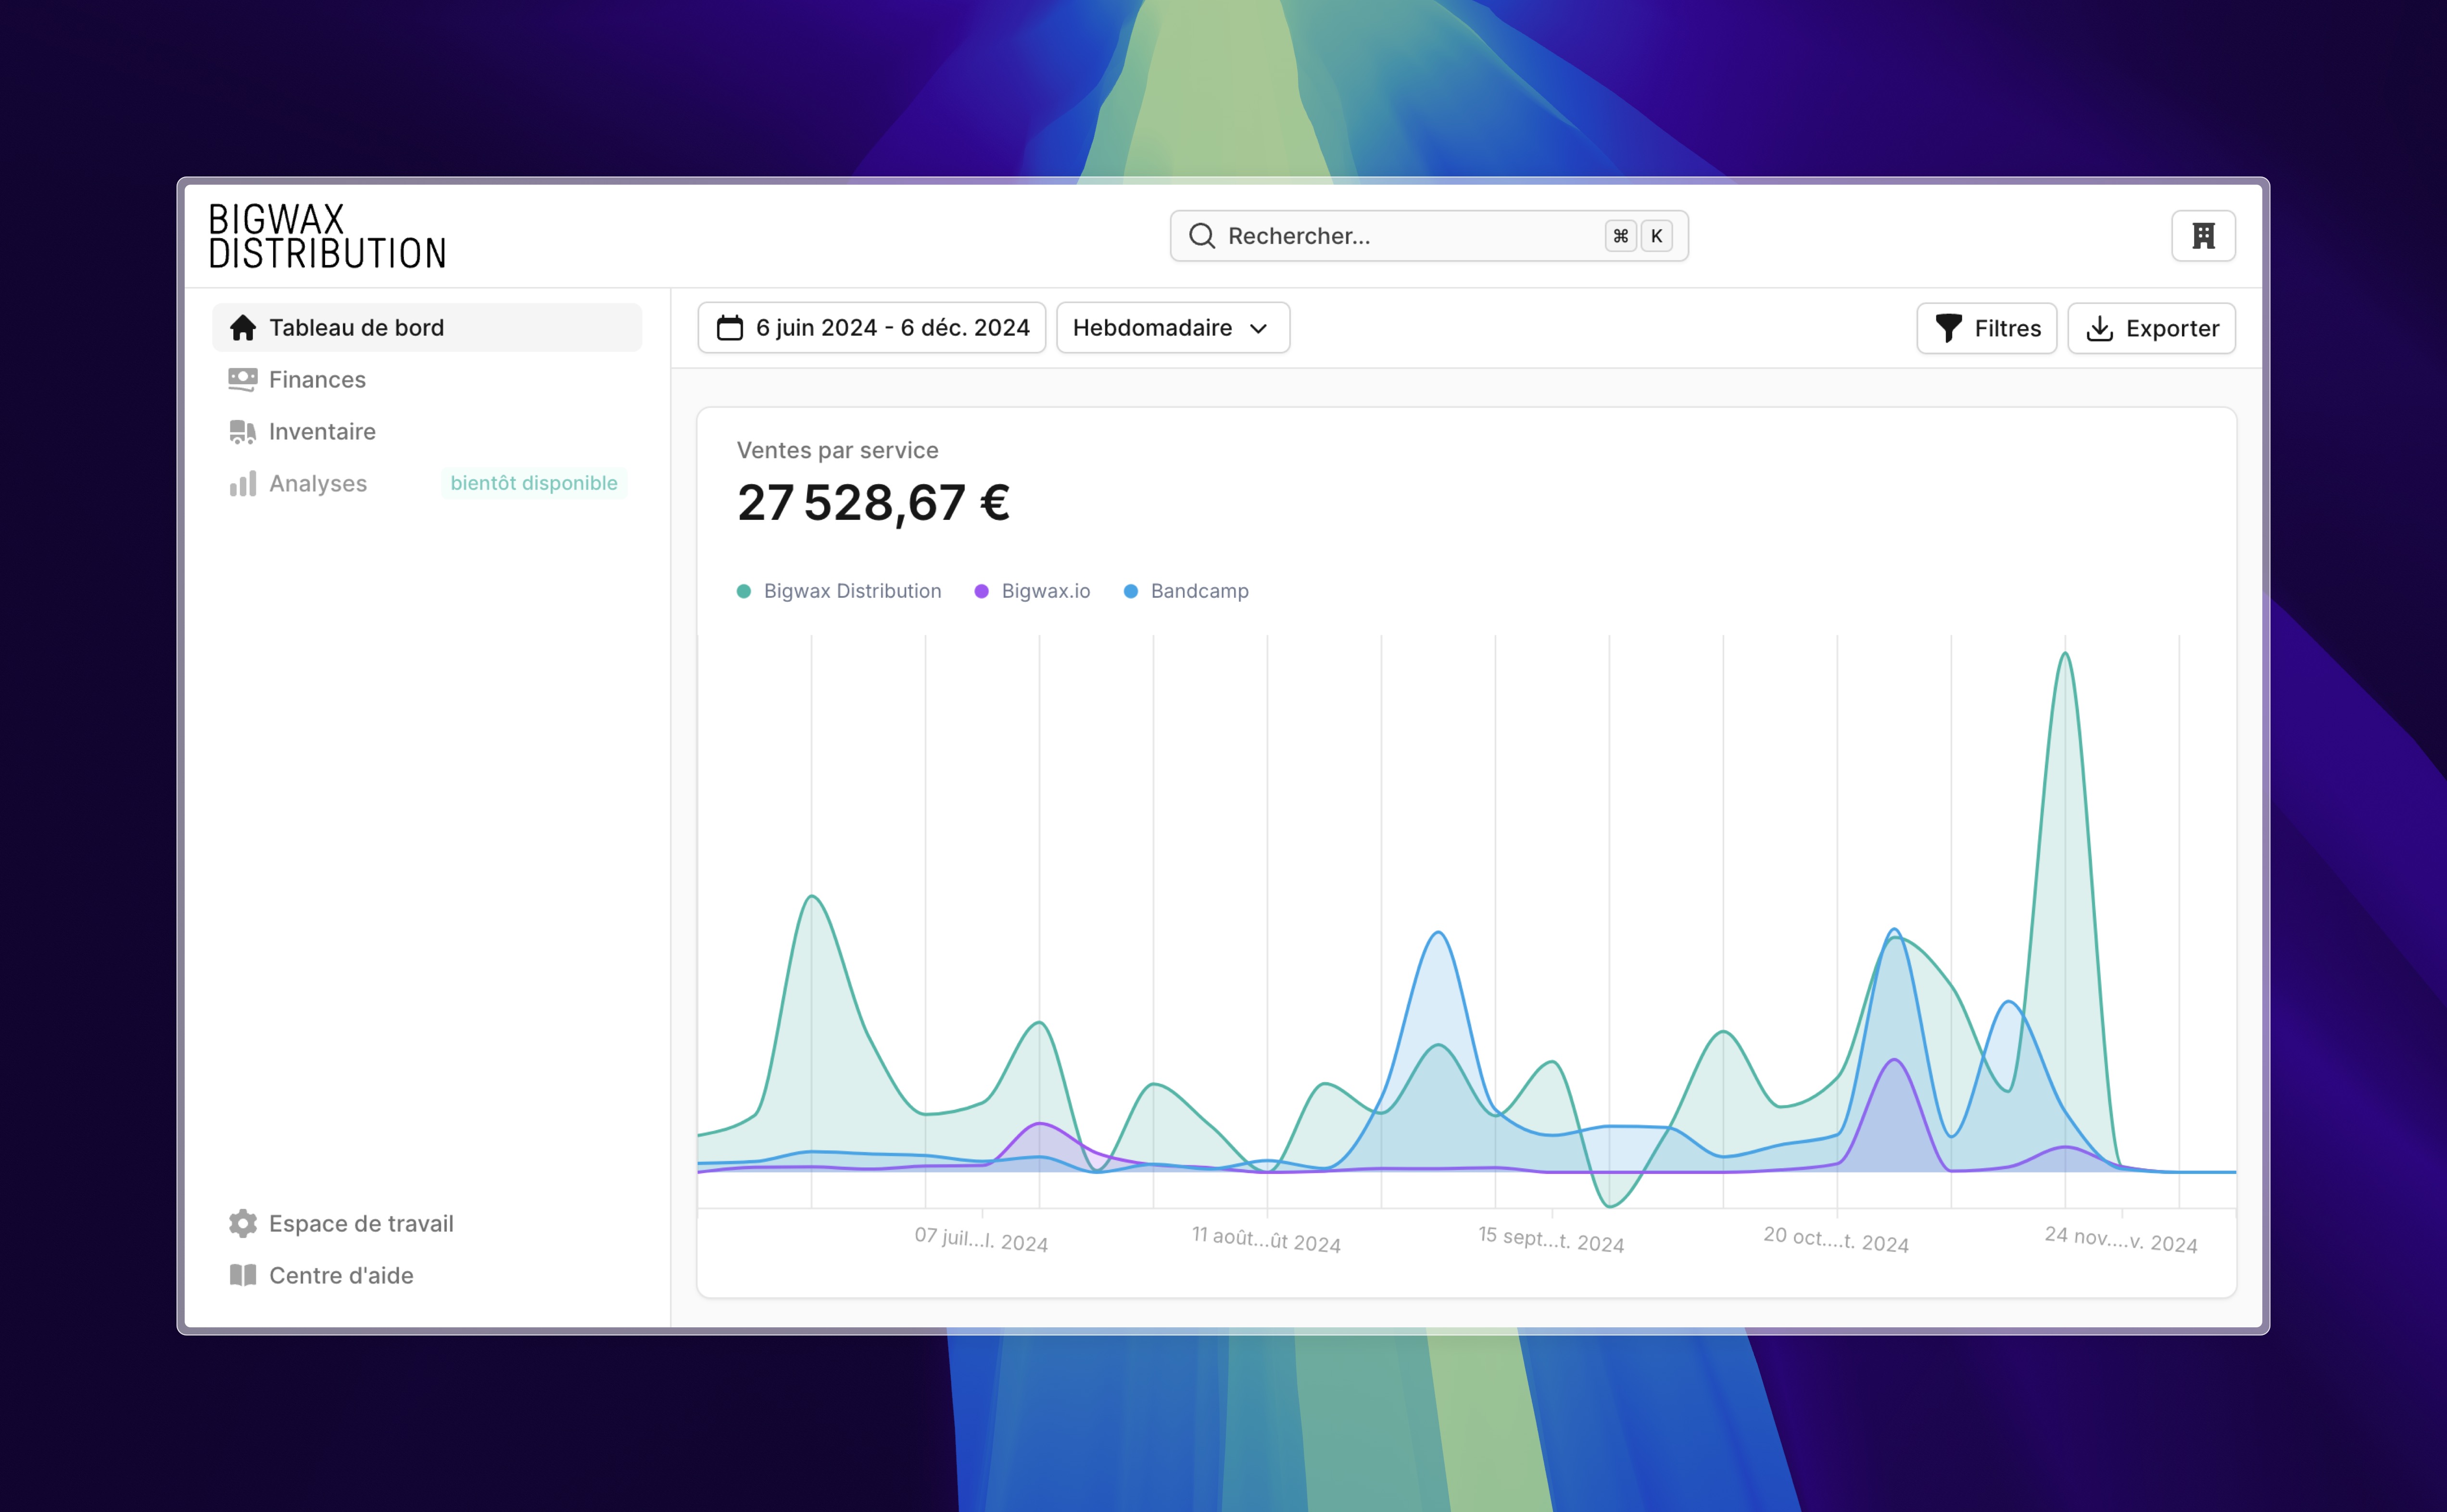Screen dimensions: 2447x1512
Task: Click the Centre d'aide book icon
Action: (242, 1275)
